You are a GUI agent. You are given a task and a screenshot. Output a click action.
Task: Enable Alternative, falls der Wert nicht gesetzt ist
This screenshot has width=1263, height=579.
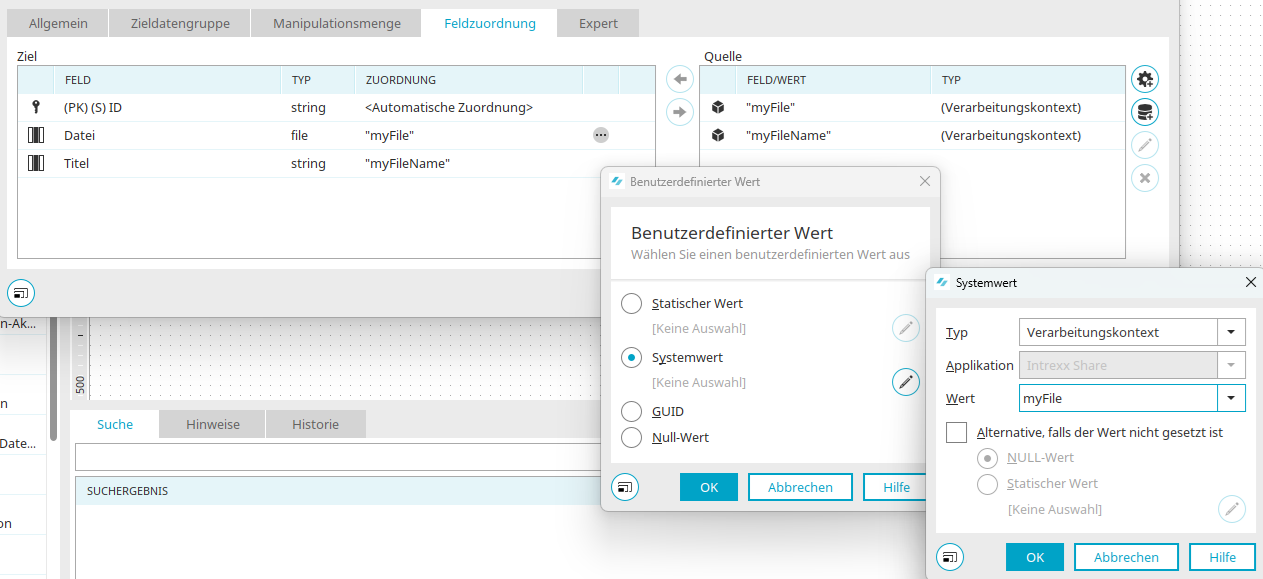pyautogui.click(x=957, y=433)
